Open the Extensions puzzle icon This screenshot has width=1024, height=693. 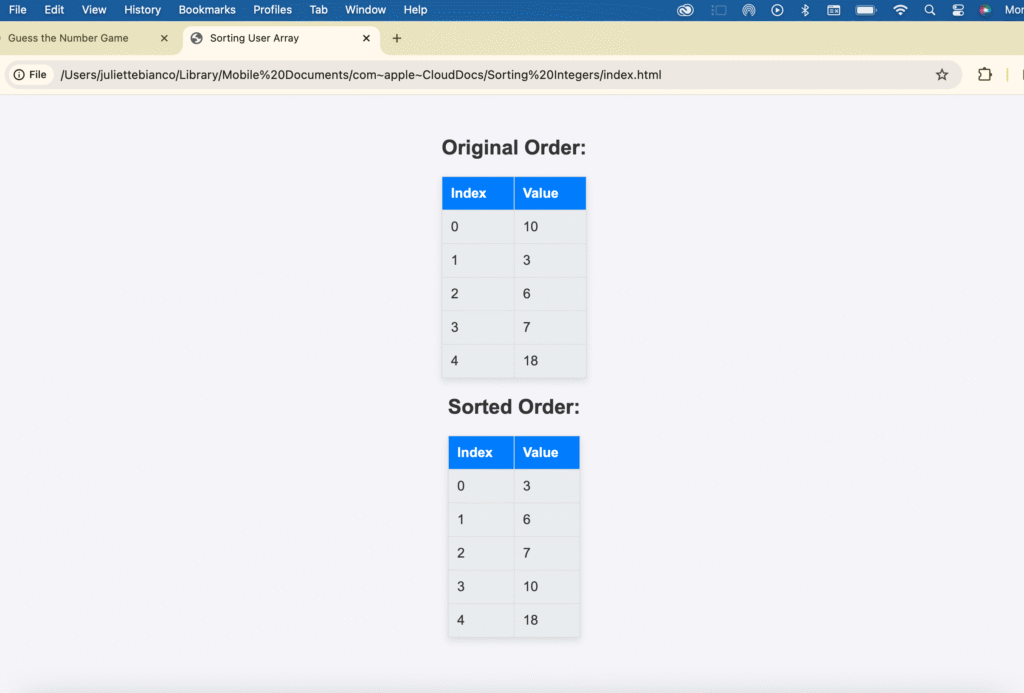[985, 75]
